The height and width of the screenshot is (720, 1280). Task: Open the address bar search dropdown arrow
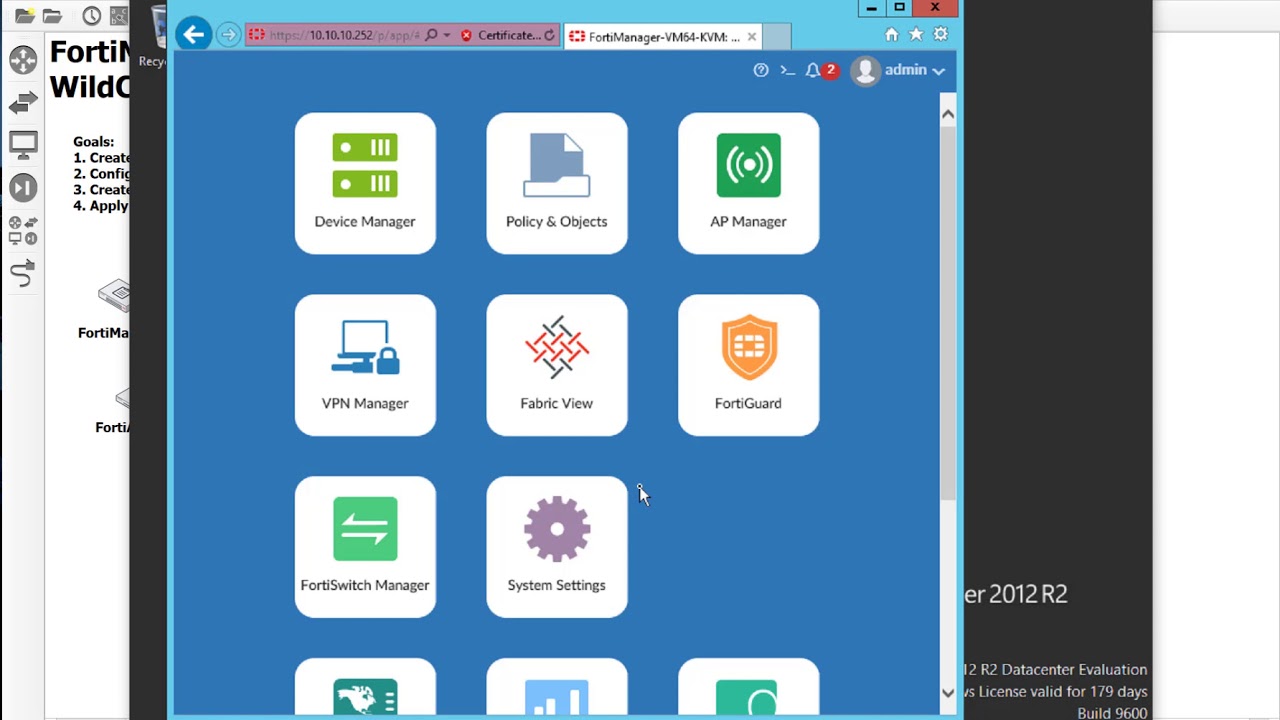tap(446, 35)
